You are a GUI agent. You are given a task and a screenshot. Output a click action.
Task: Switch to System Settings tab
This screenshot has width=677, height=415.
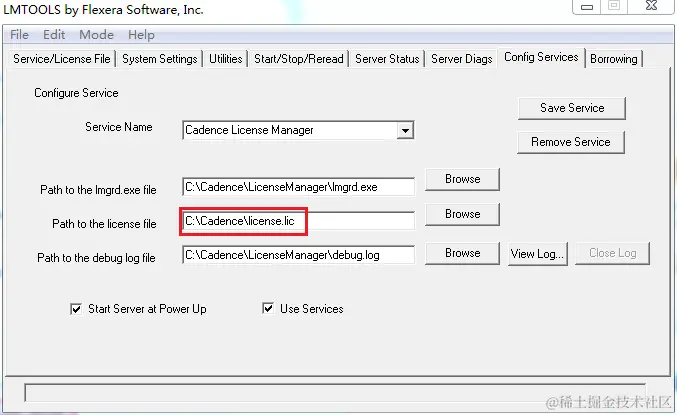[x=160, y=59]
